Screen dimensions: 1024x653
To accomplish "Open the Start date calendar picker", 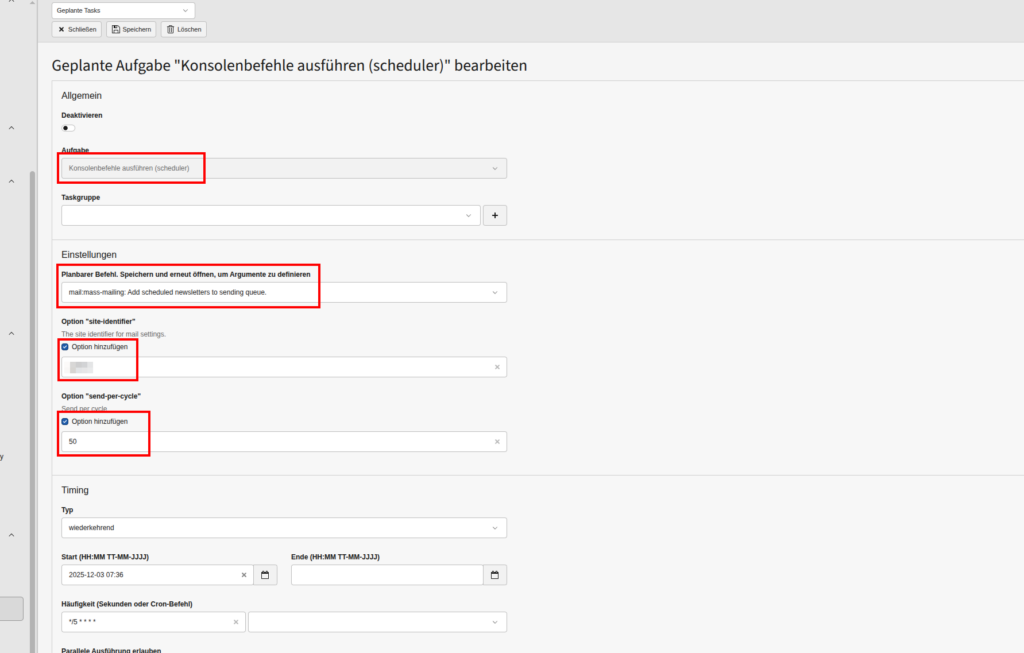I will pyautogui.click(x=266, y=575).
